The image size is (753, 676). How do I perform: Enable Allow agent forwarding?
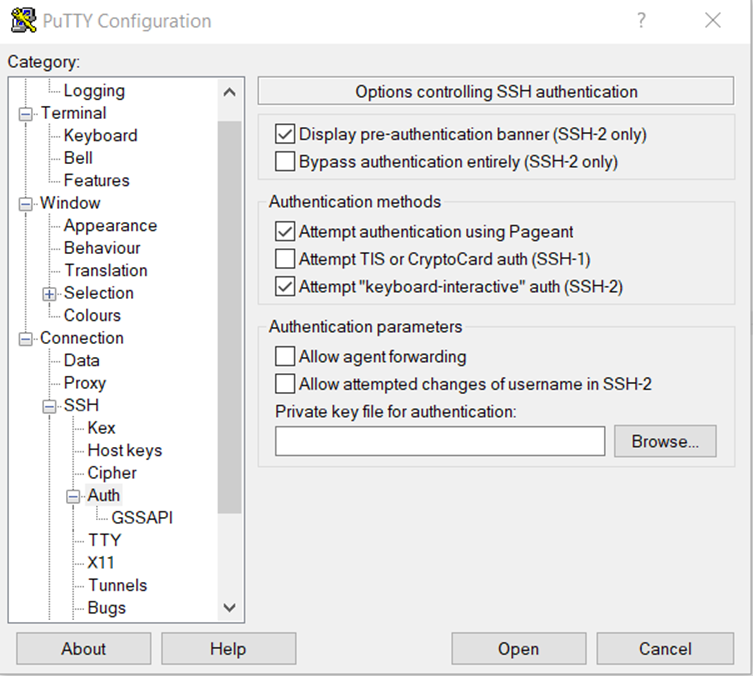point(285,357)
